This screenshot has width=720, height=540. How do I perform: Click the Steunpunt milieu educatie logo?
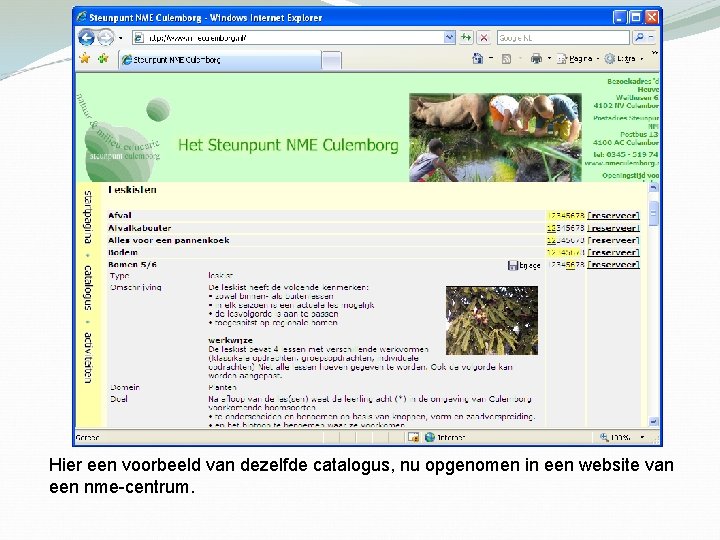(123, 139)
